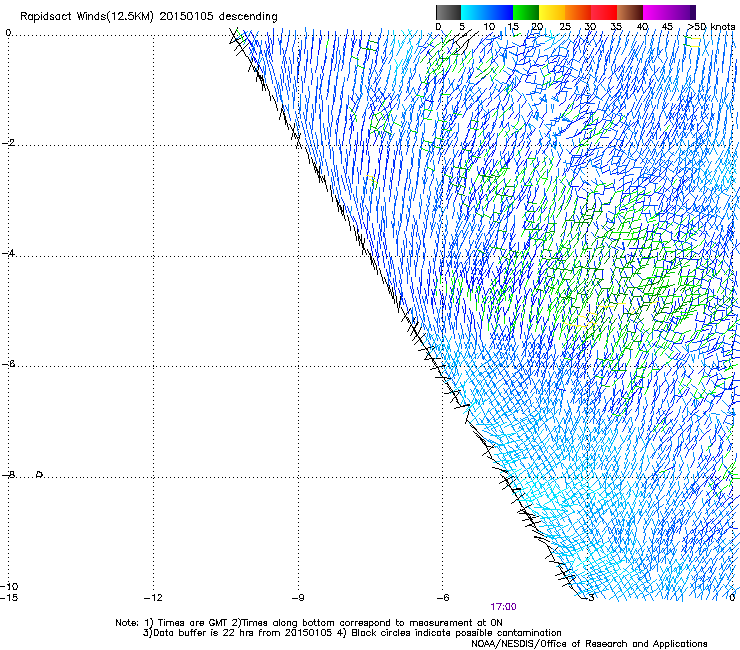
Task: Click the latitude axis label '-2'
Action: 8,143
